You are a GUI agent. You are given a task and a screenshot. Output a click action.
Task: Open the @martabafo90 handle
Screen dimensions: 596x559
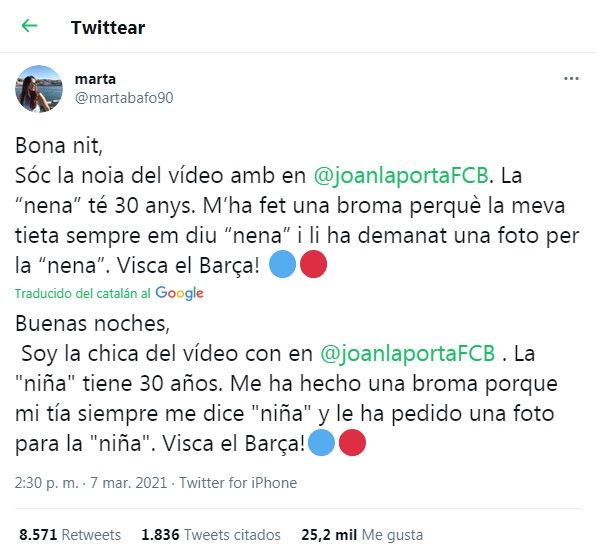click(124, 98)
